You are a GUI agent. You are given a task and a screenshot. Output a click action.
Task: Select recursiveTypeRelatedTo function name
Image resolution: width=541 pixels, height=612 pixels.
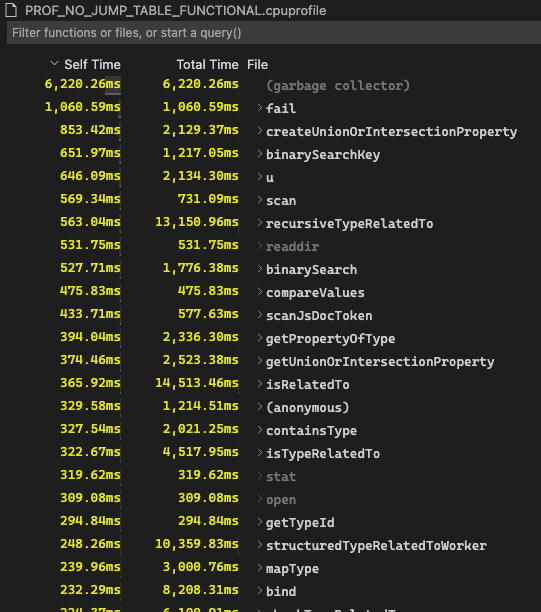click(349, 224)
